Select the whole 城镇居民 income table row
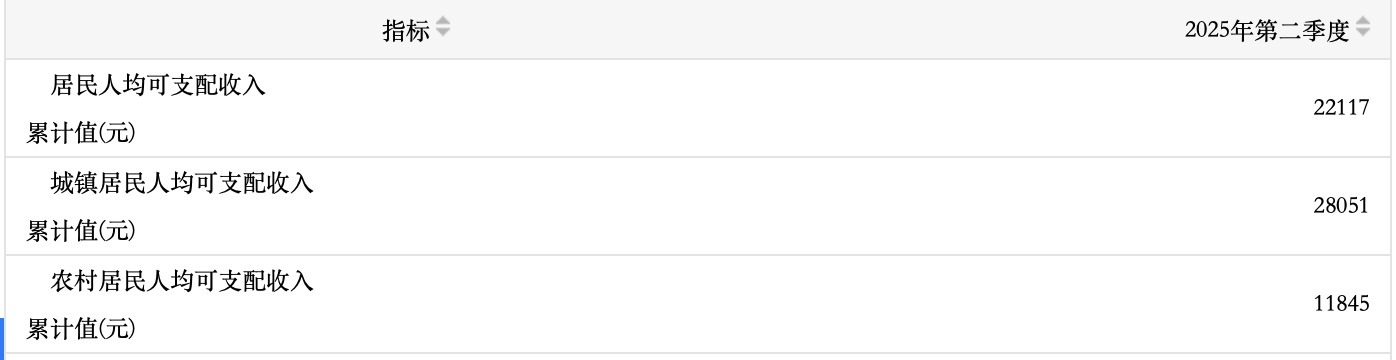 point(698,206)
